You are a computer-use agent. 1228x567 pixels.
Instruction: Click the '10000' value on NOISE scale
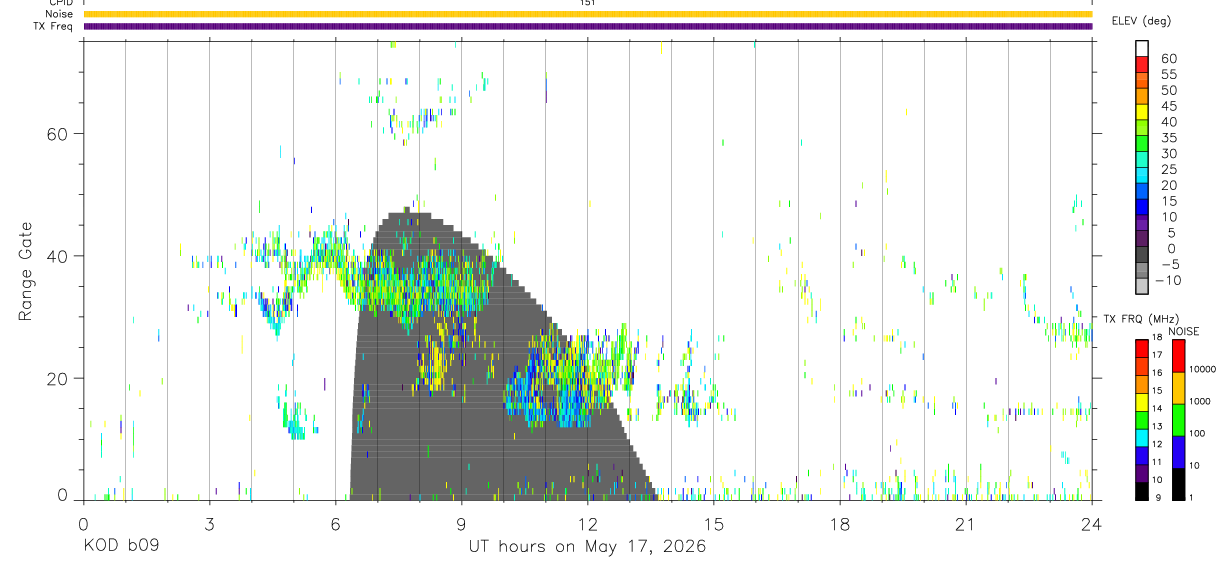pyautogui.click(x=1202, y=370)
